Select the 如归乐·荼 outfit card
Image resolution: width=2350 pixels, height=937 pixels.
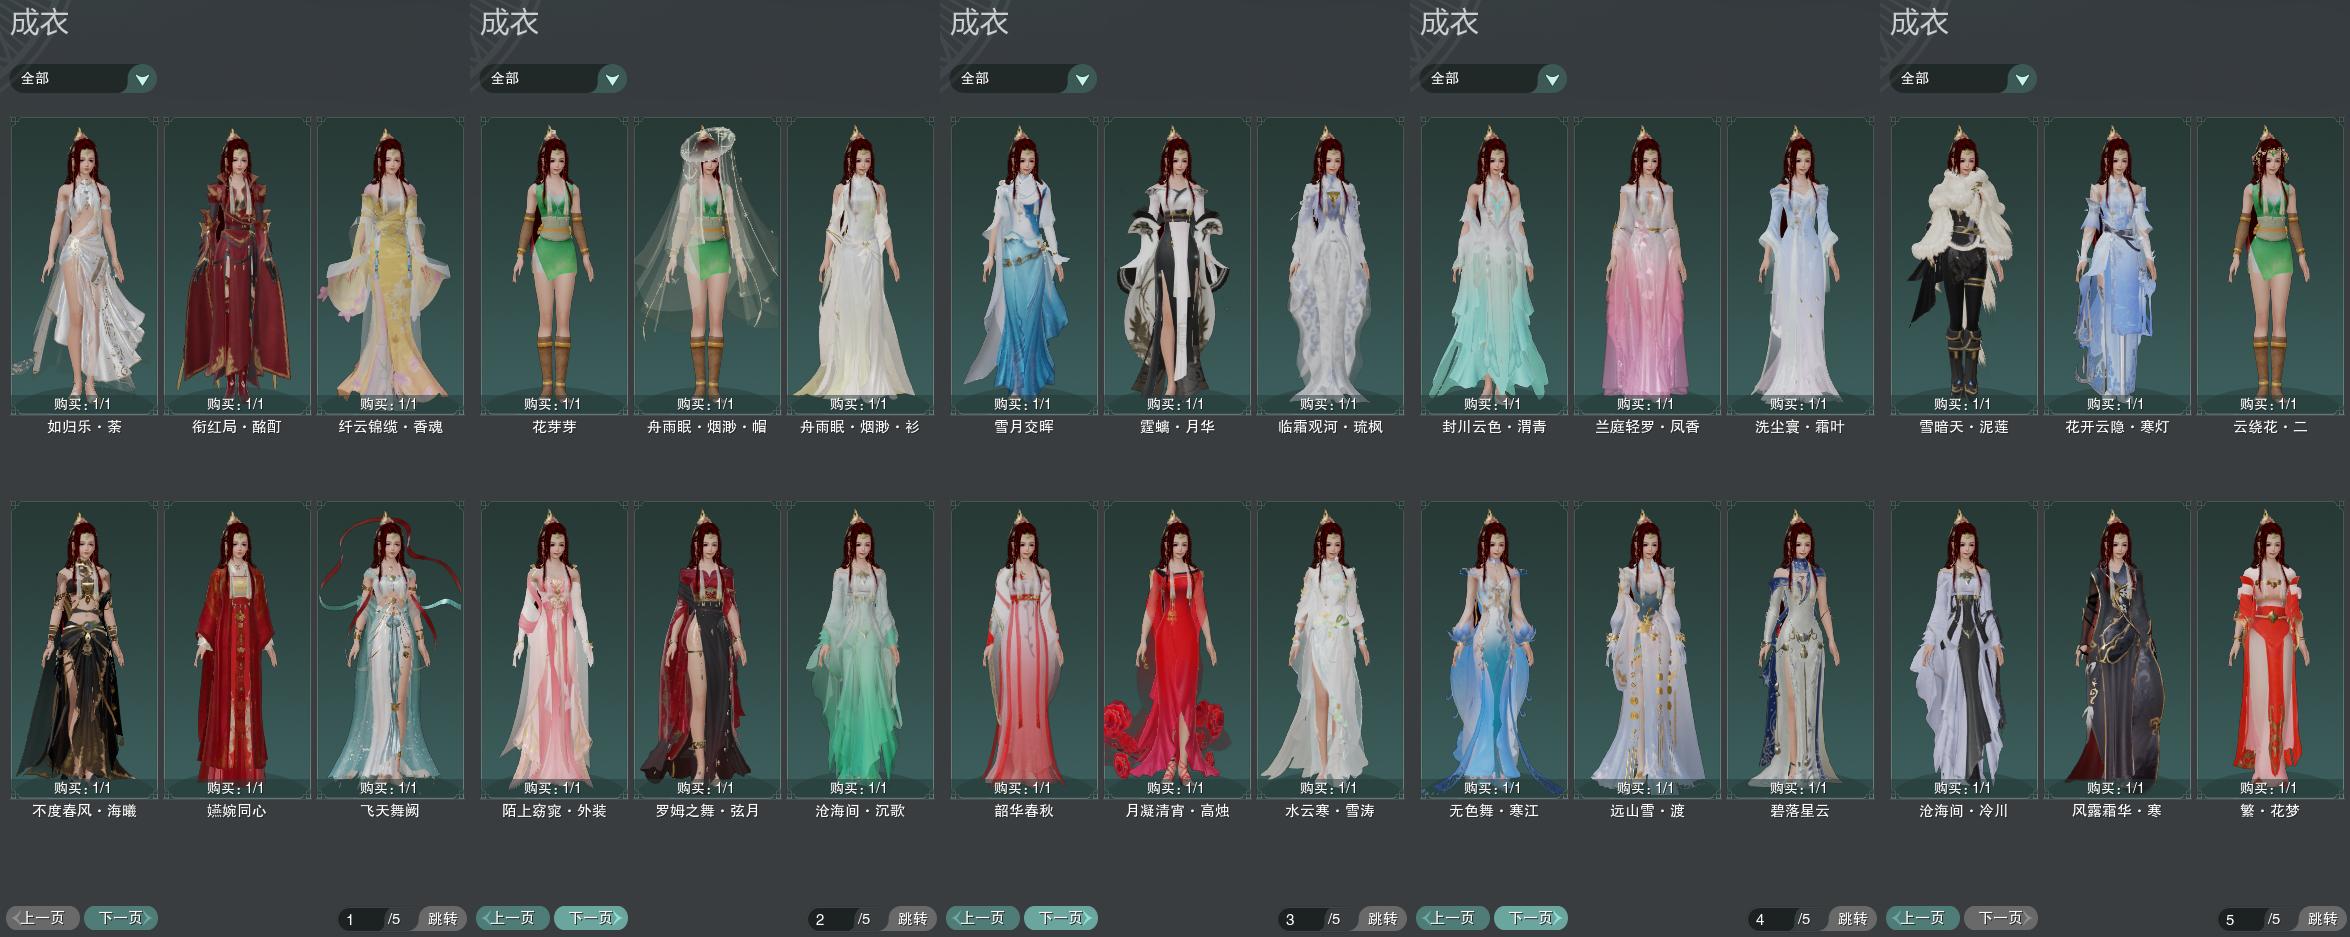click(x=84, y=265)
